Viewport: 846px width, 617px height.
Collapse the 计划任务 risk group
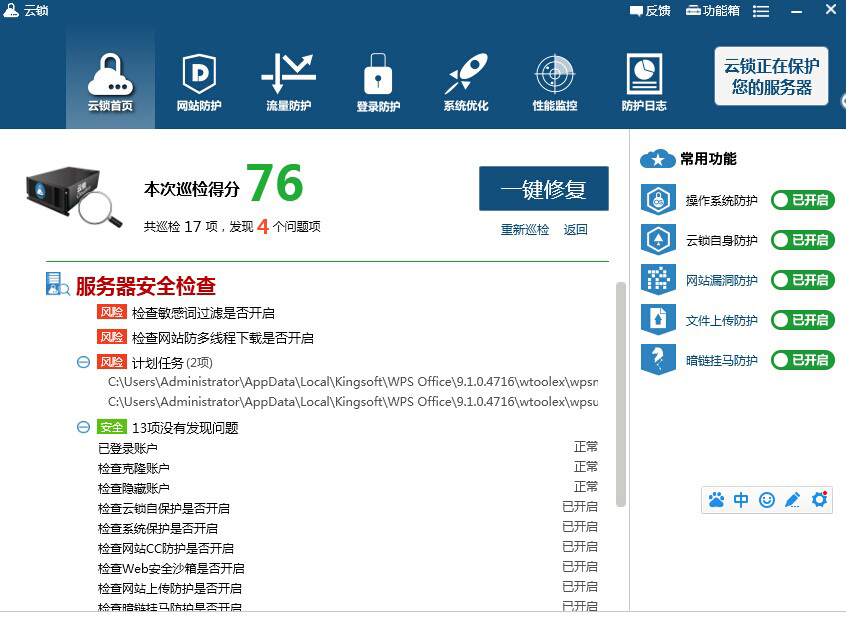(x=84, y=362)
